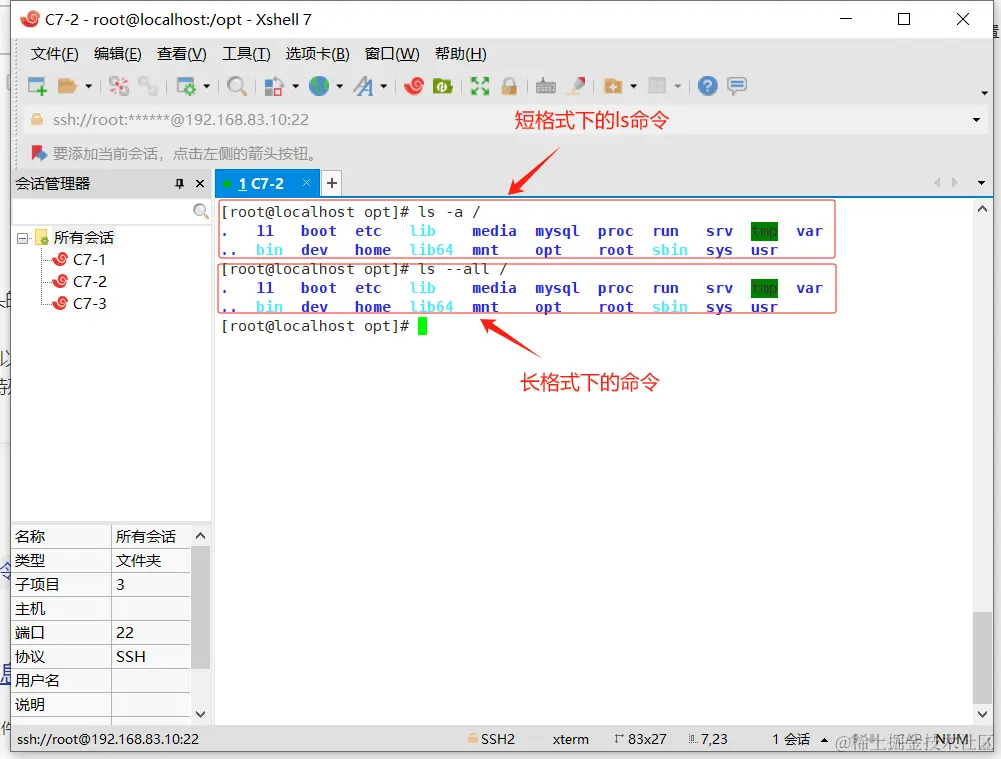Switch to the 1 C7-2 tab

[x=260, y=184]
